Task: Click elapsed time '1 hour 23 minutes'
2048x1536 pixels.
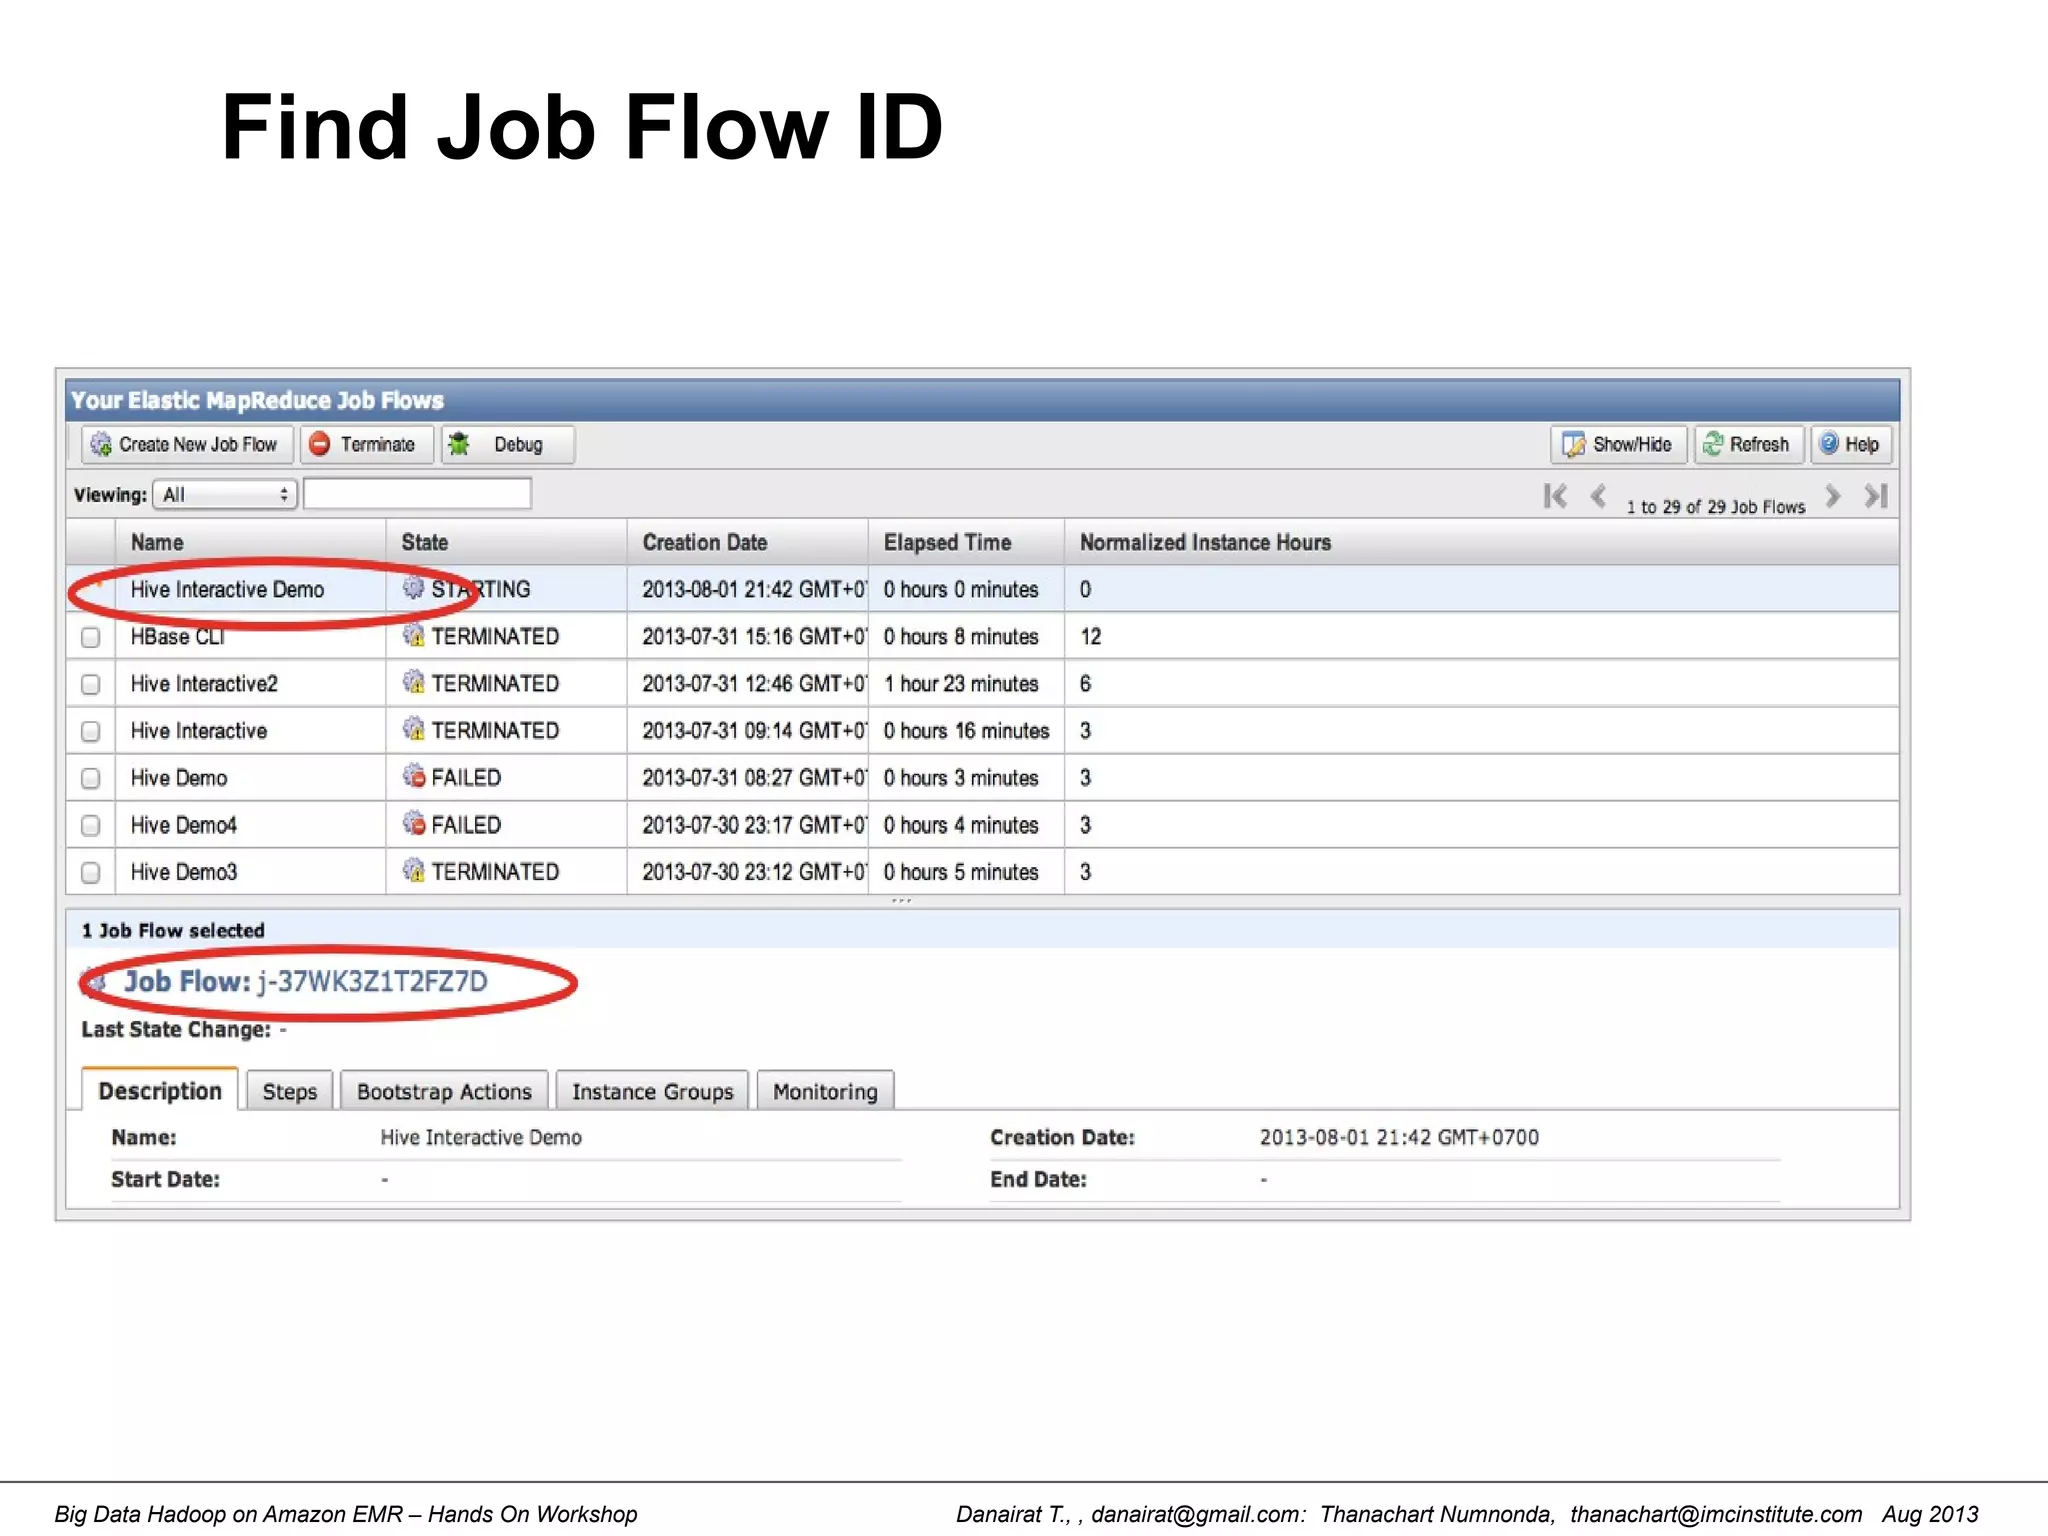Action: tap(961, 683)
